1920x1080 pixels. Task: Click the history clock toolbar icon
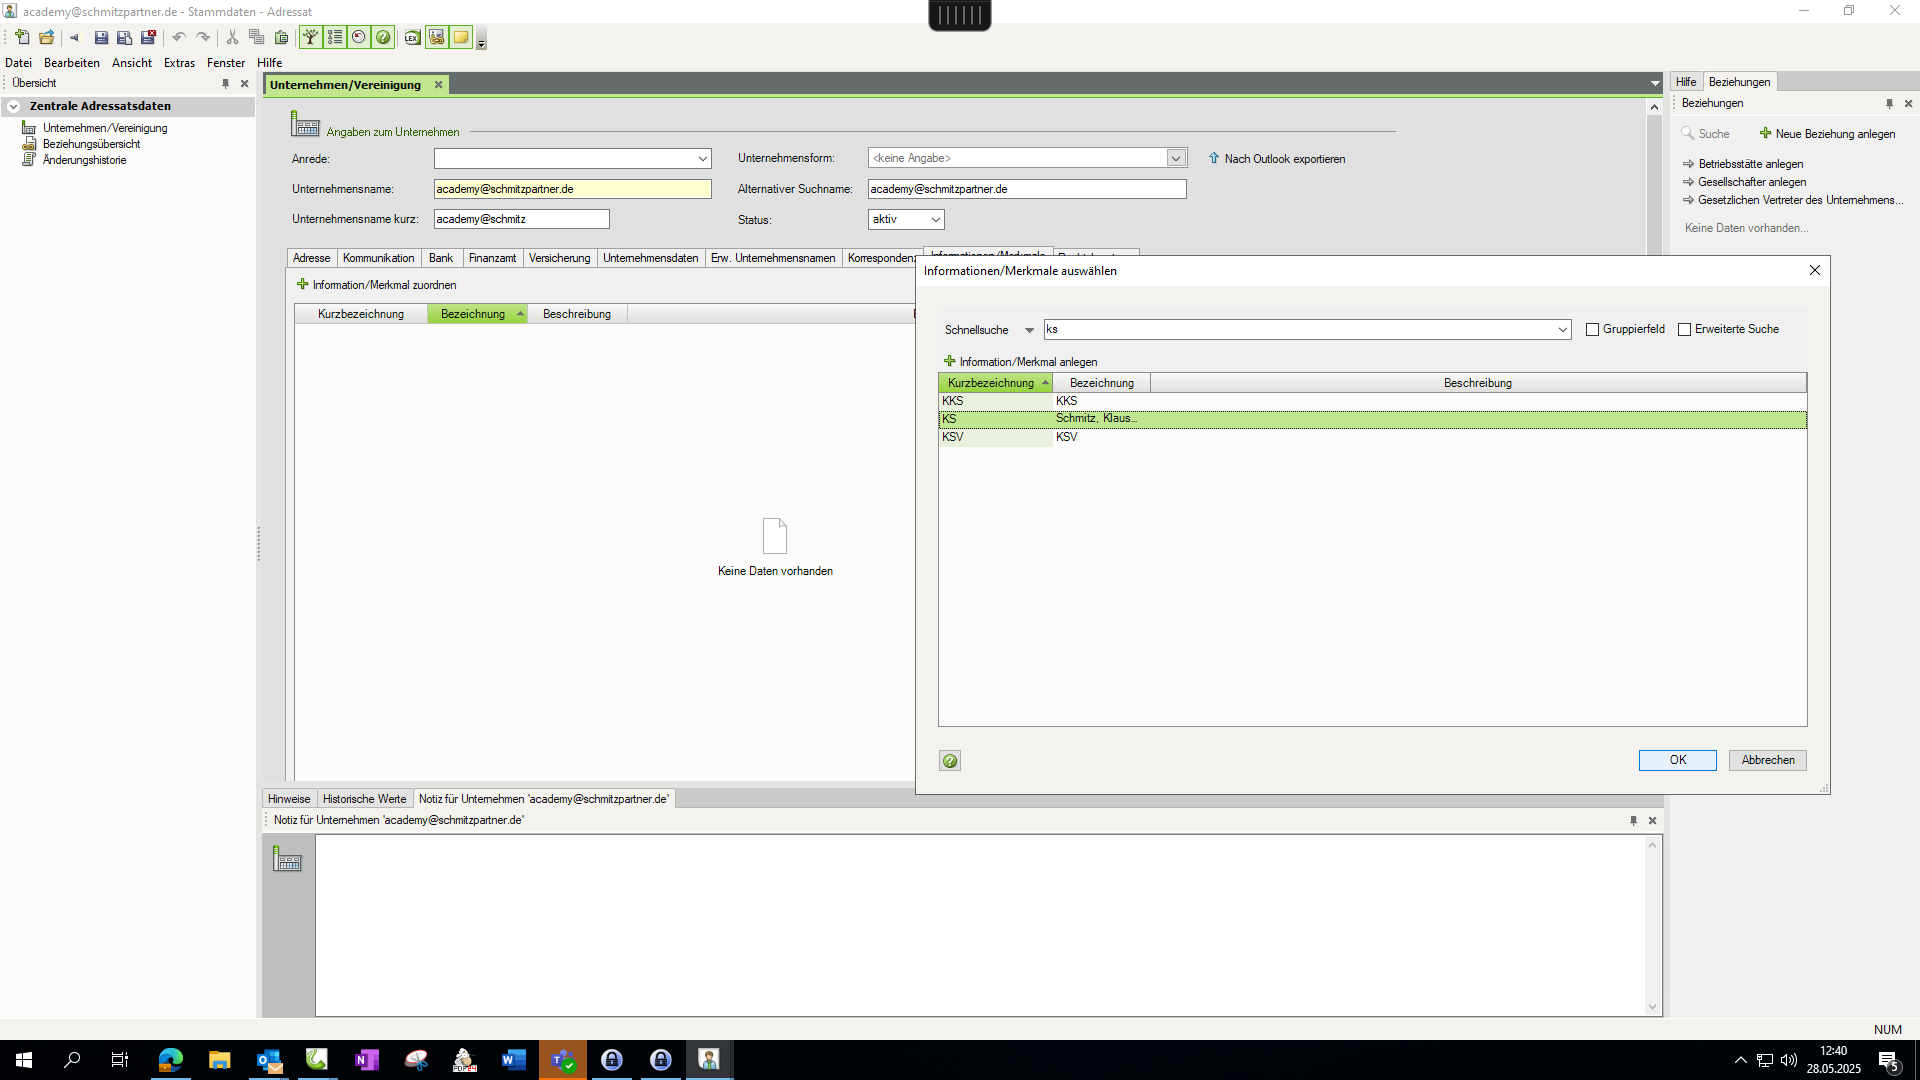(x=359, y=38)
